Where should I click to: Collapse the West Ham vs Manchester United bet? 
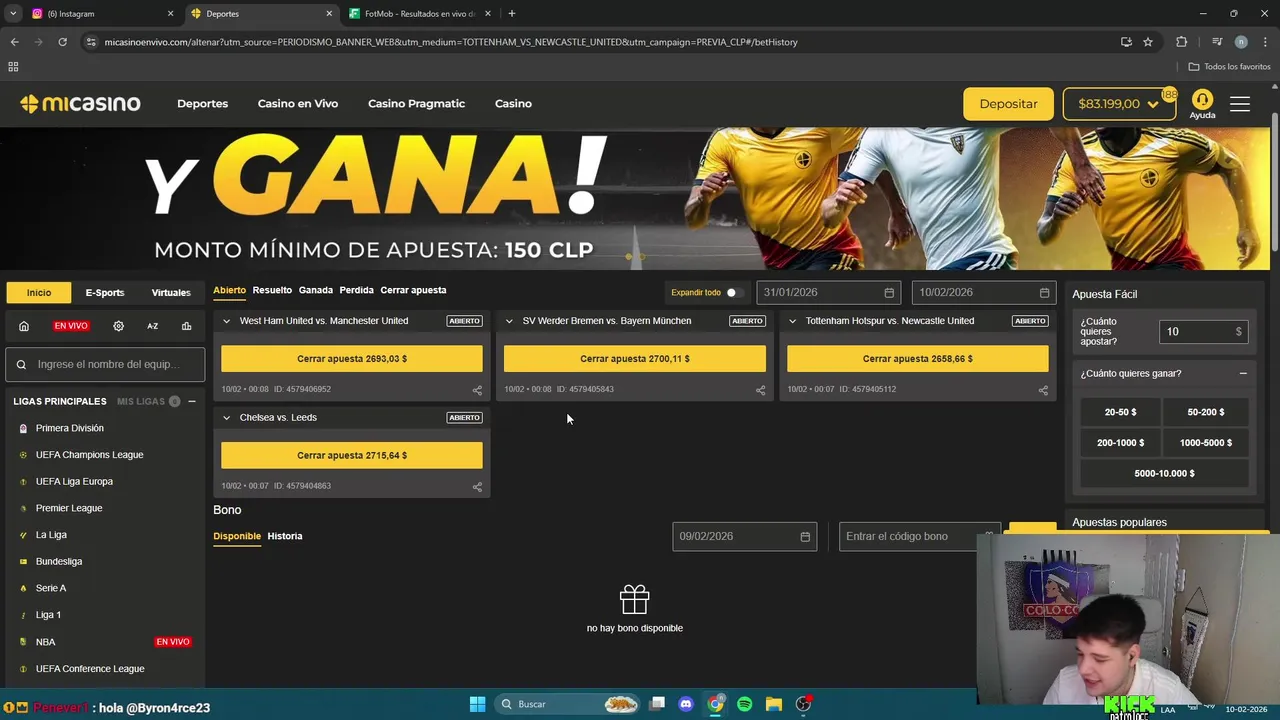tap(227, 321)
